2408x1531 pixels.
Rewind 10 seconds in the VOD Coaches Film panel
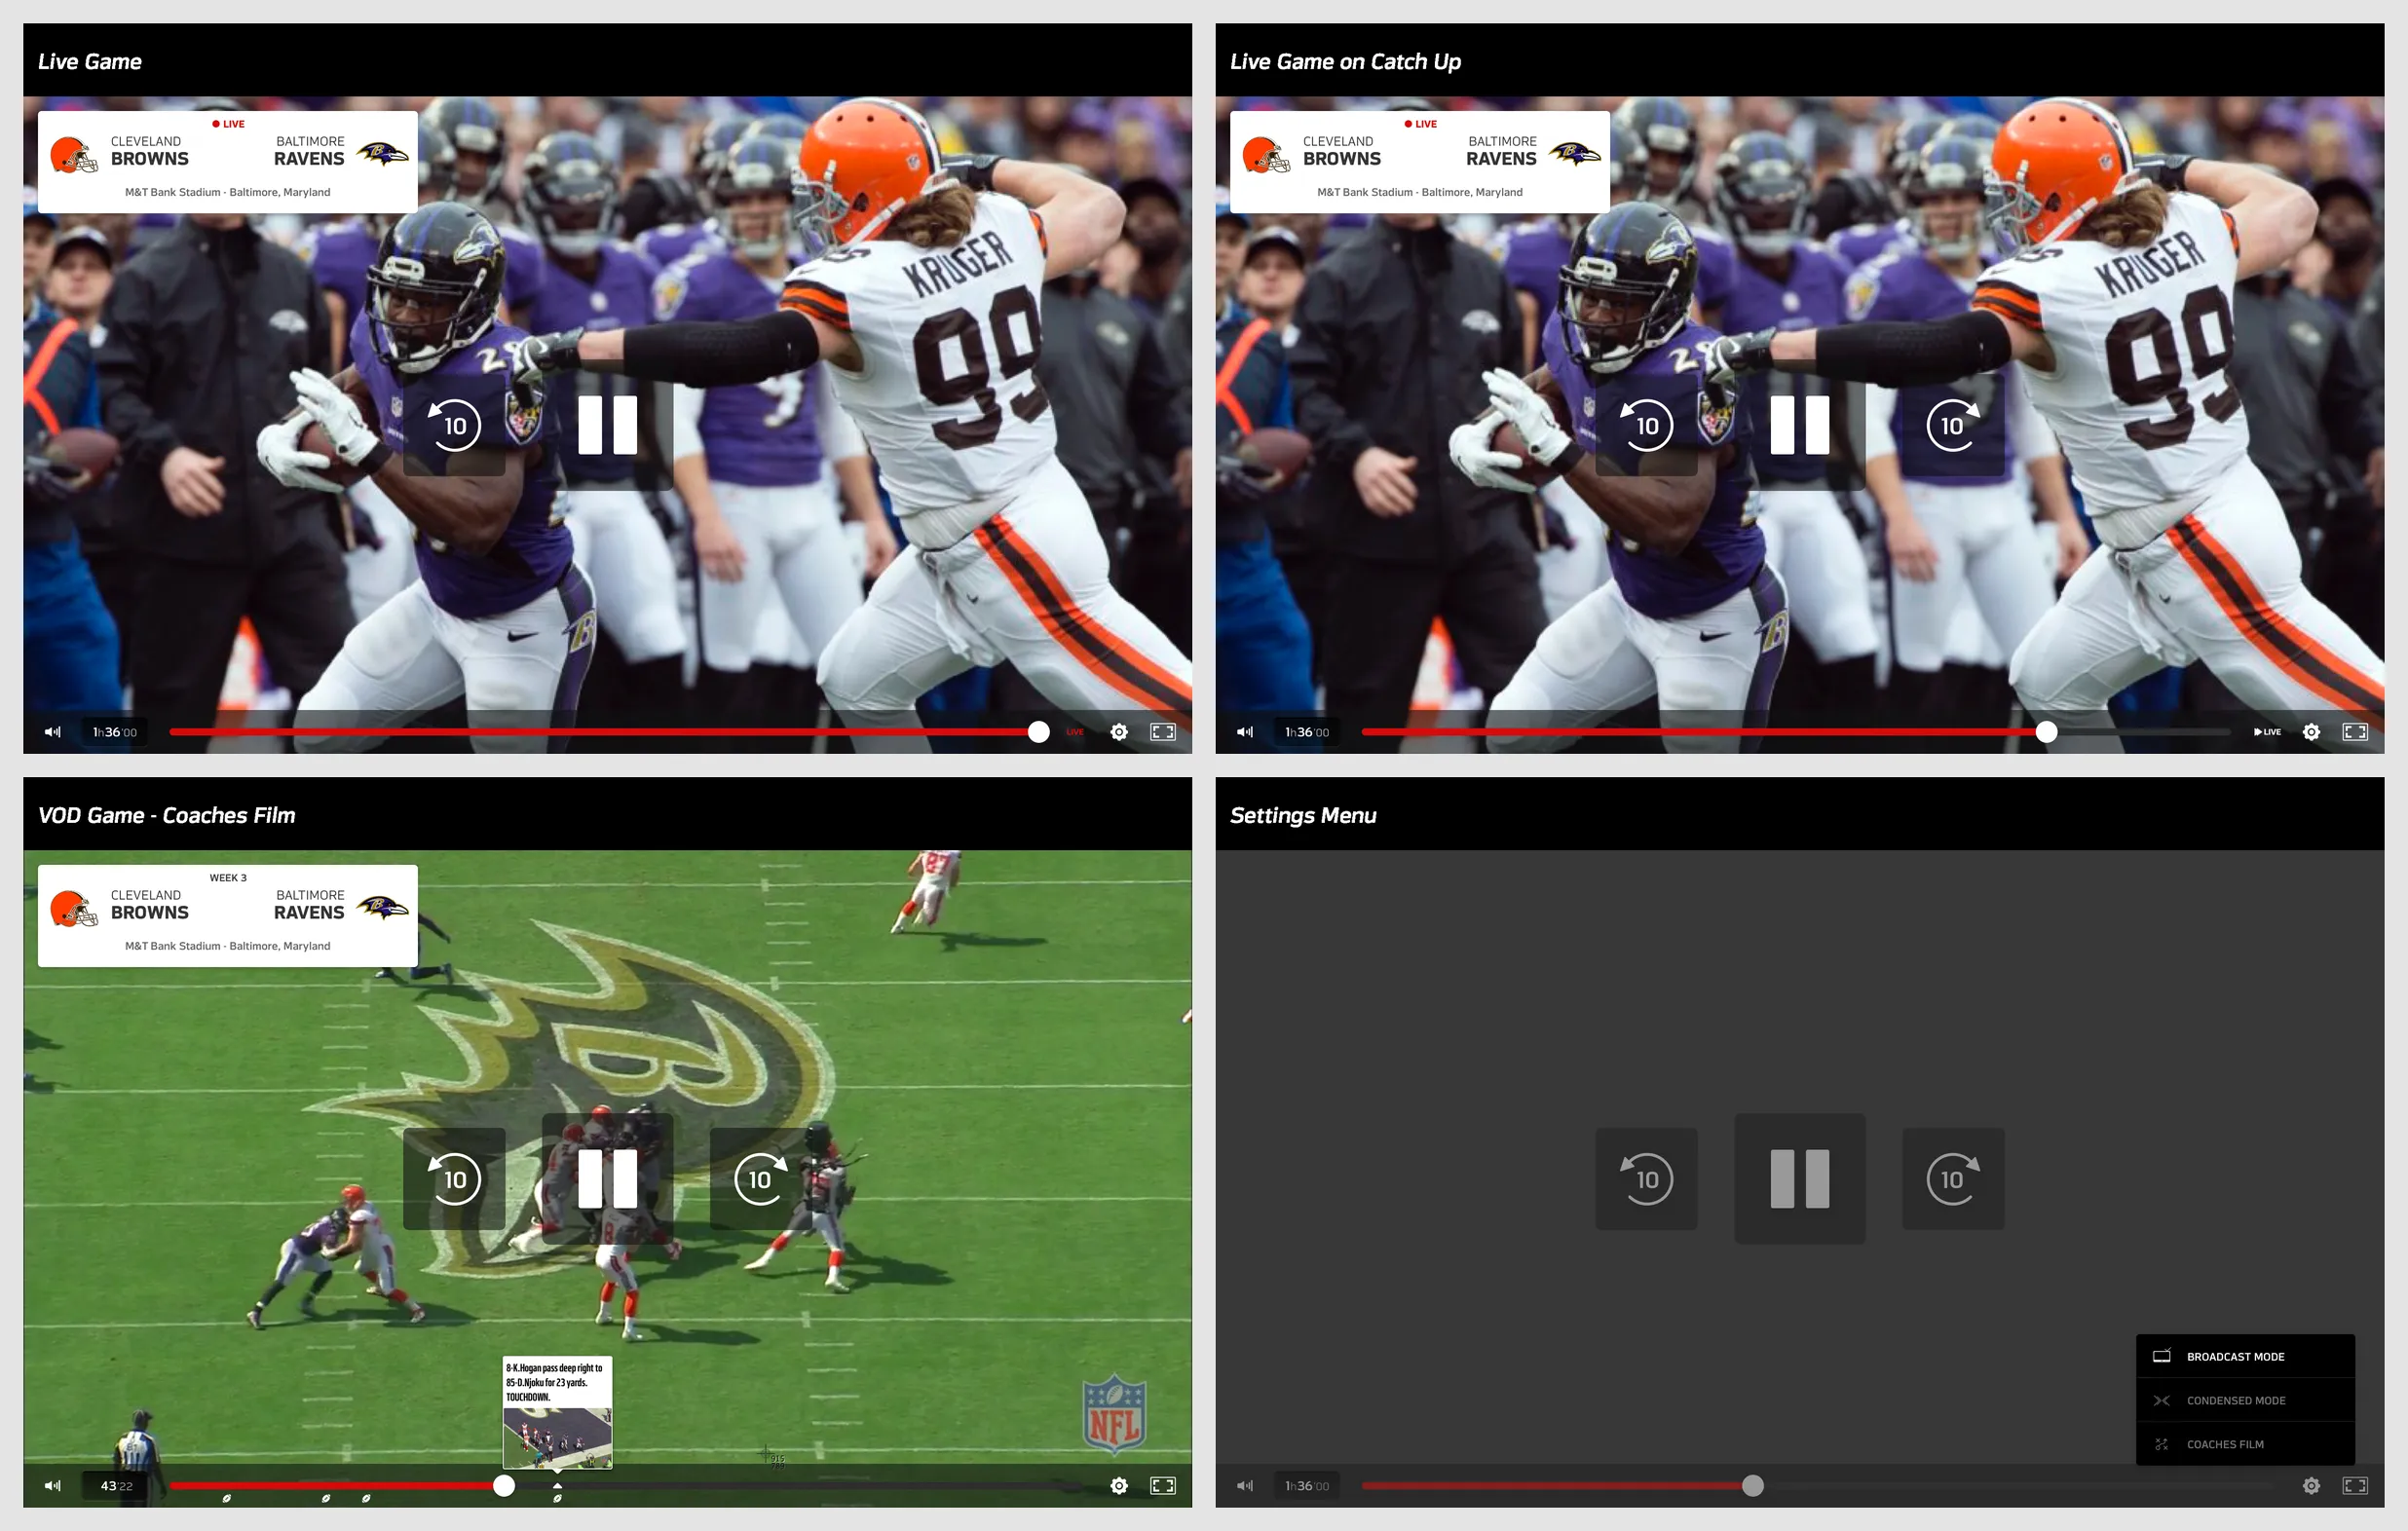click(454, 1179)
